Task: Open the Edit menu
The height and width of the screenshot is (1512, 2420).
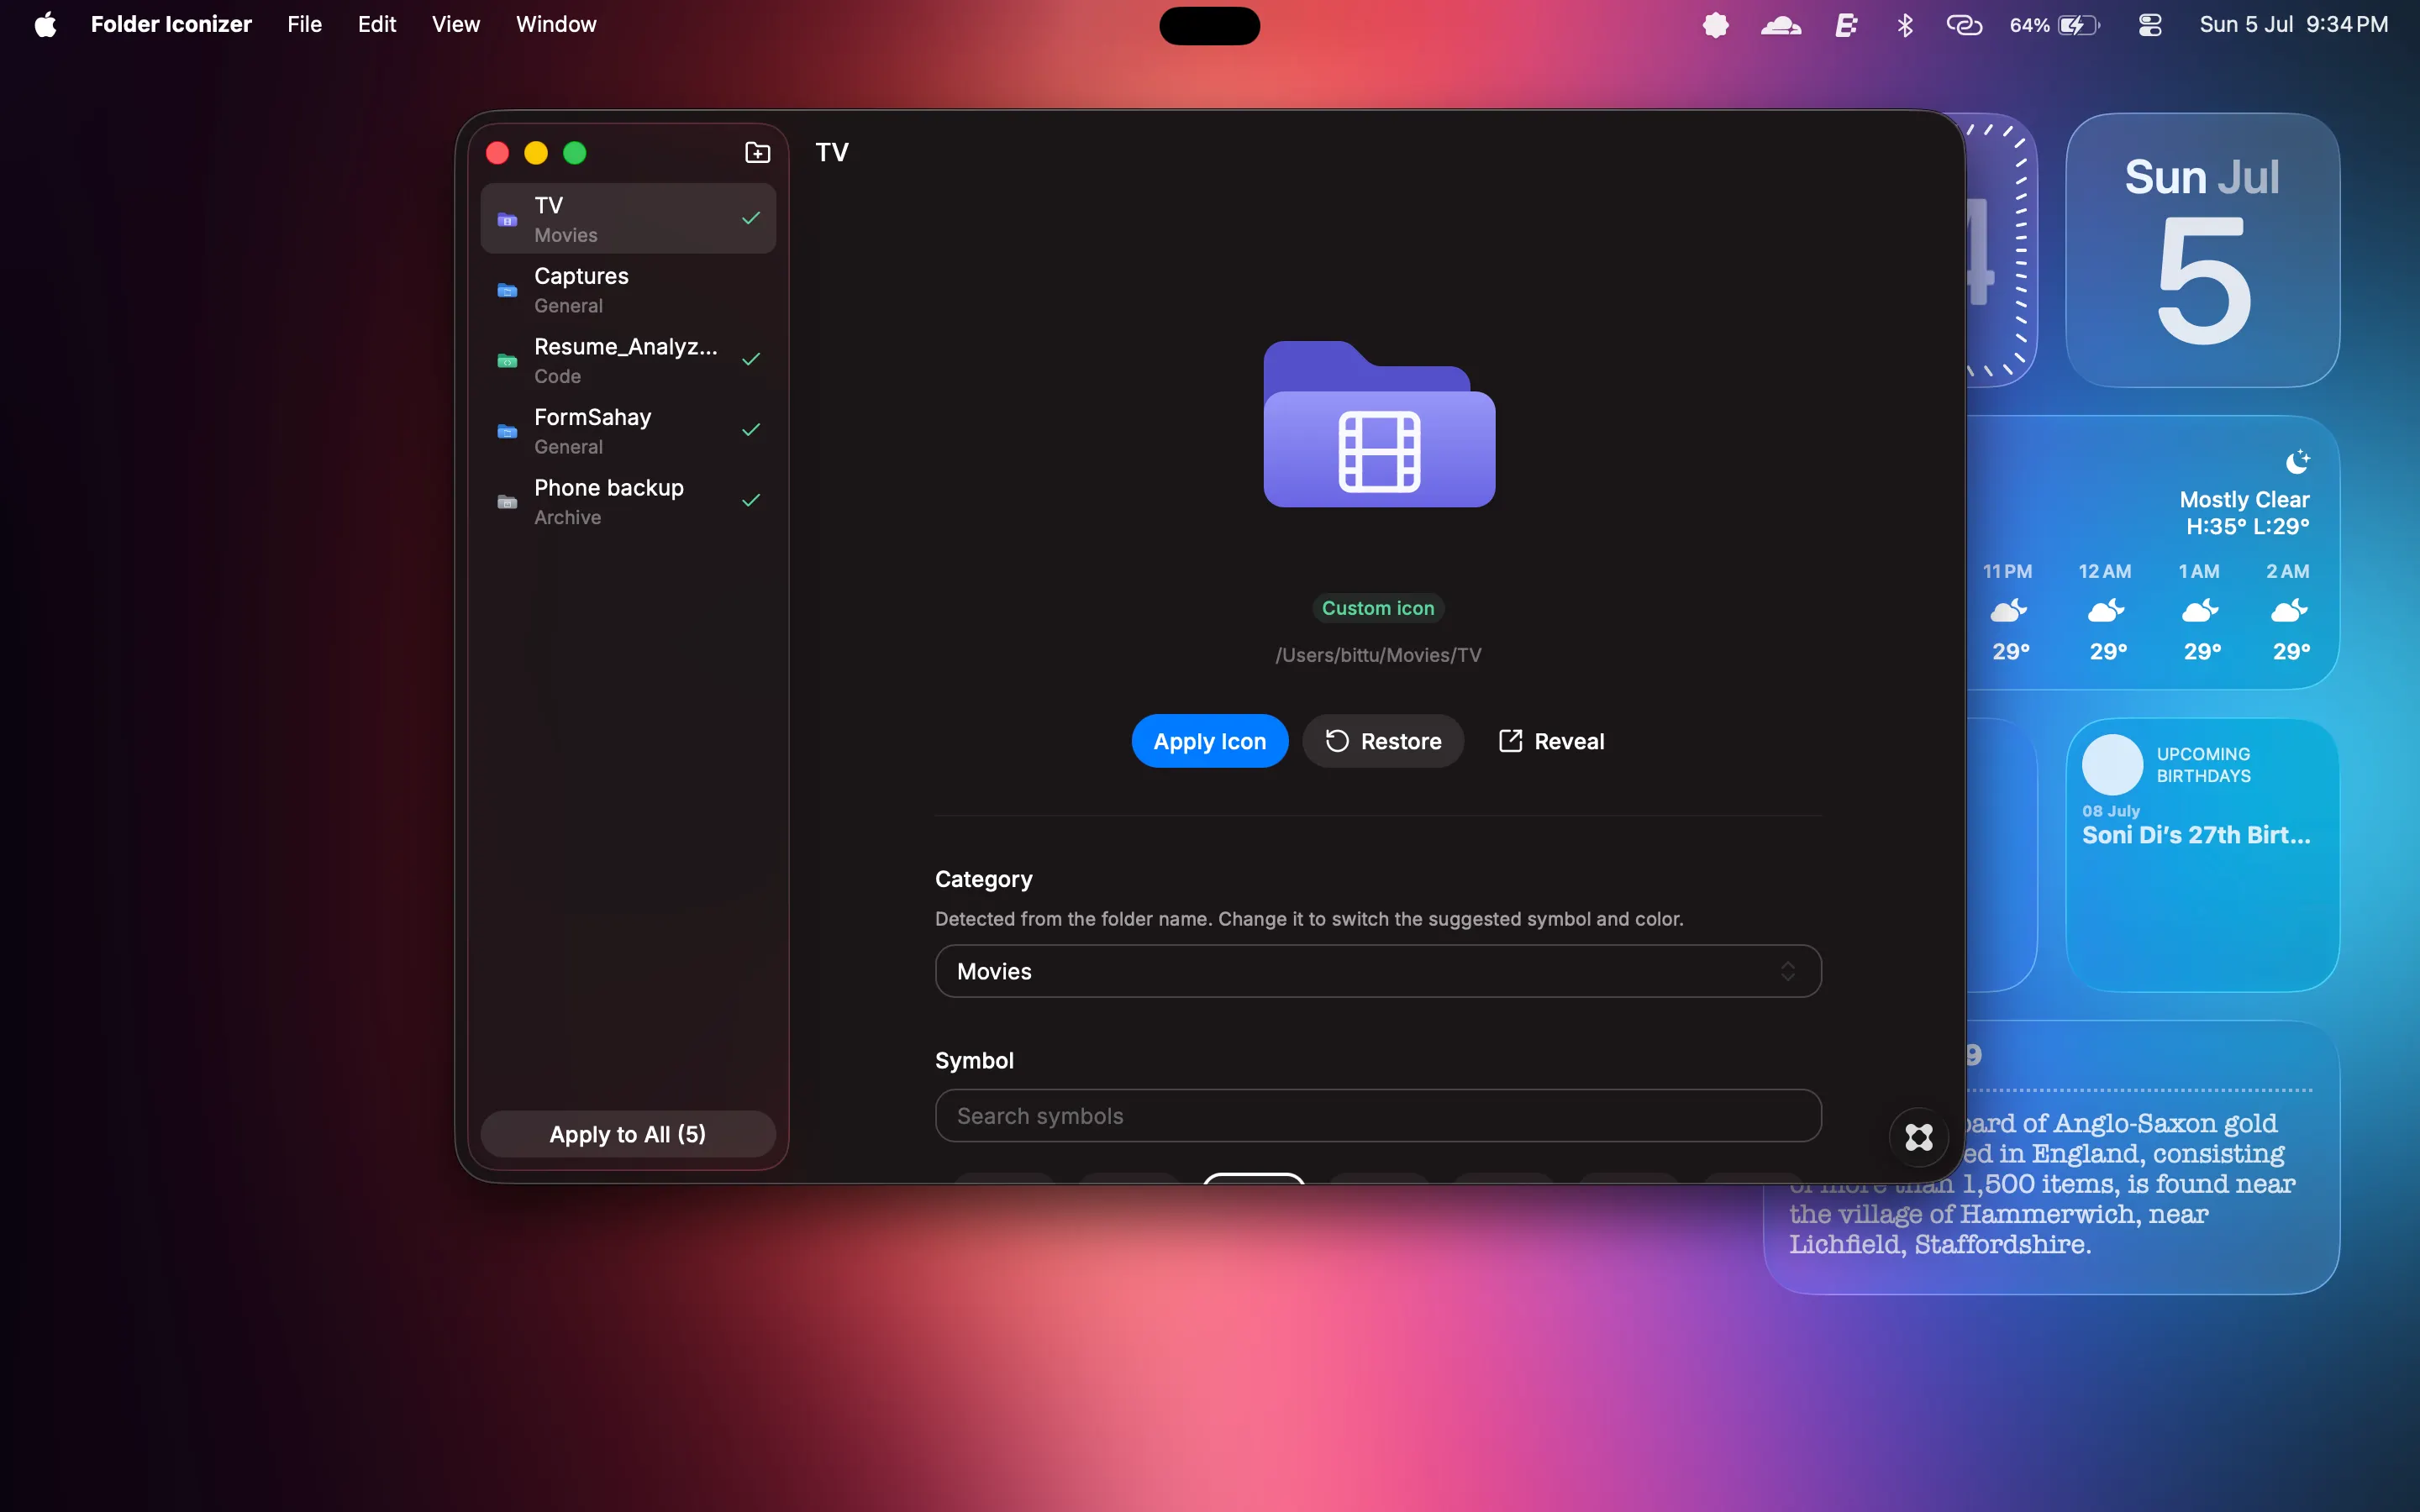Action: (x=376, y=24)
